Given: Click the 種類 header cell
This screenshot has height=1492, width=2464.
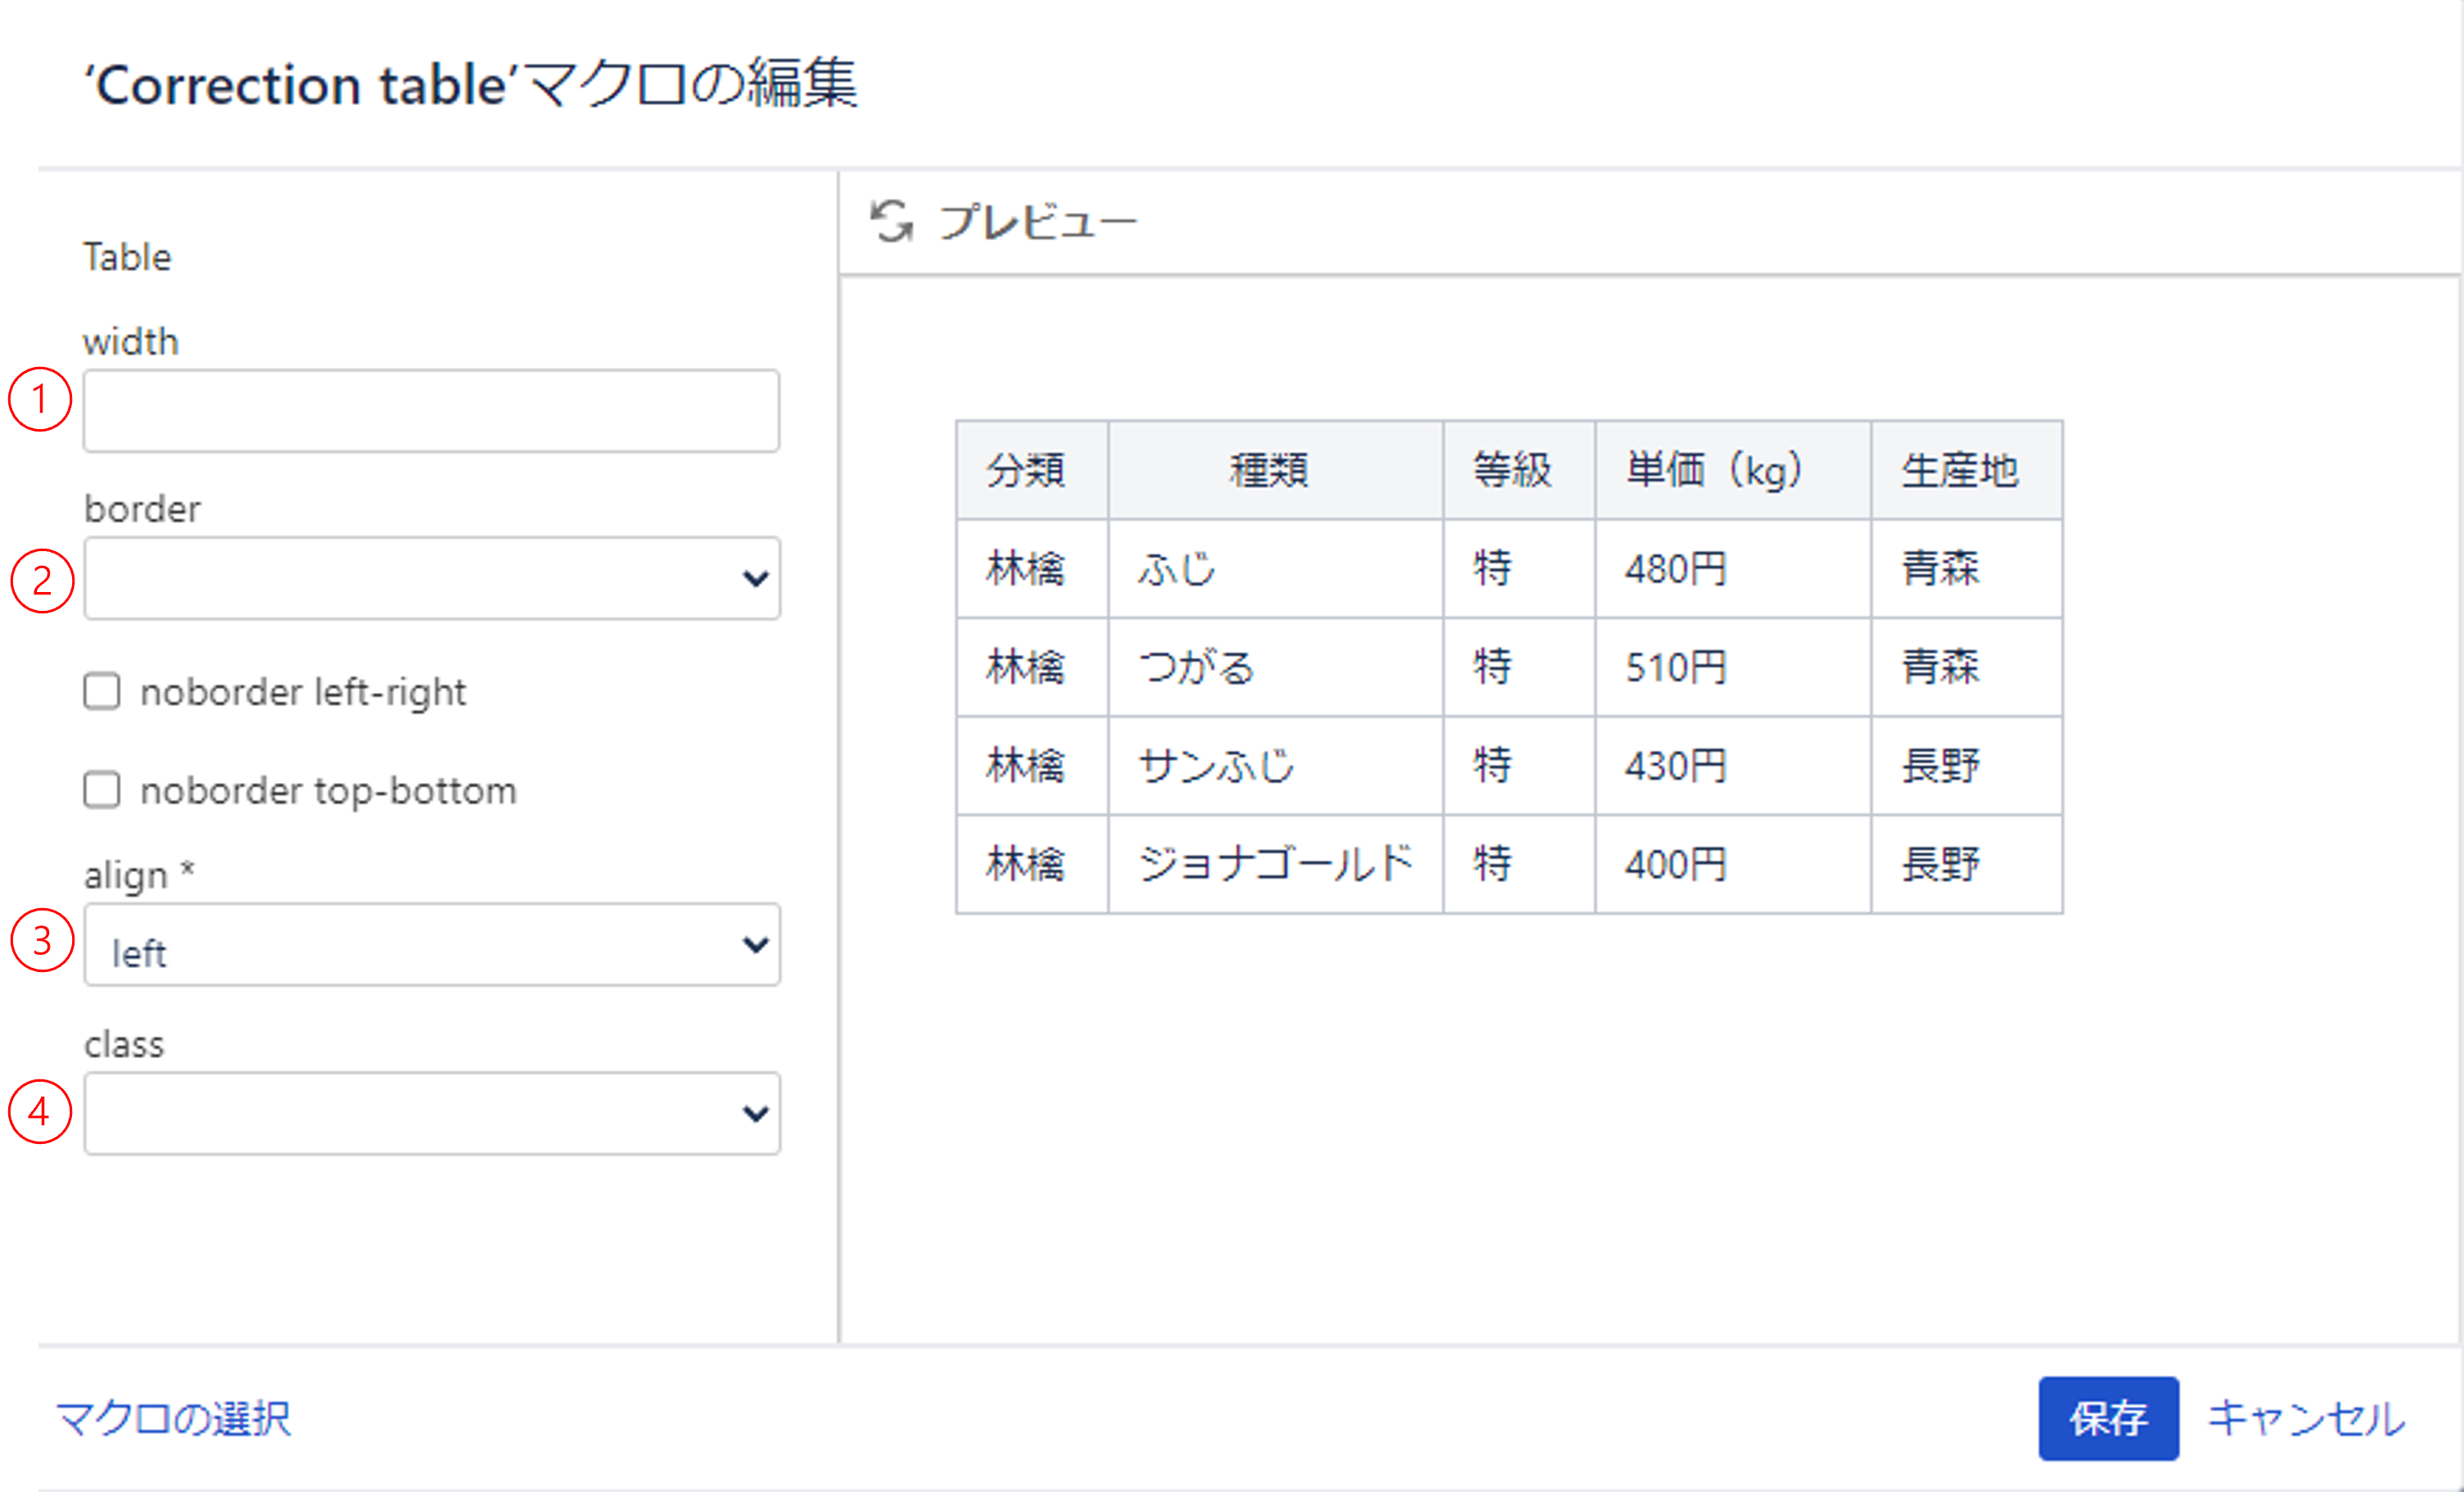Looking at the screenshot, I should tap(1275, 470).
